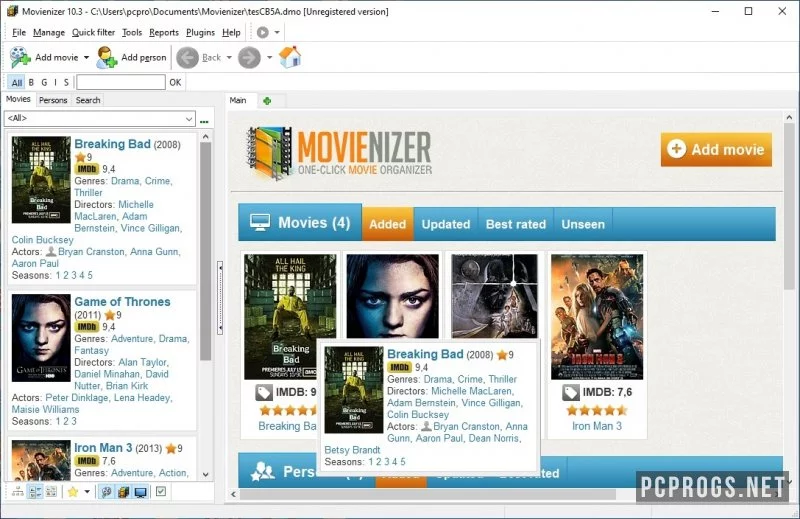The width and height of the screenshot is (800, 519).
Task: Select the Best rated movies tab
Action: point(516,224)
